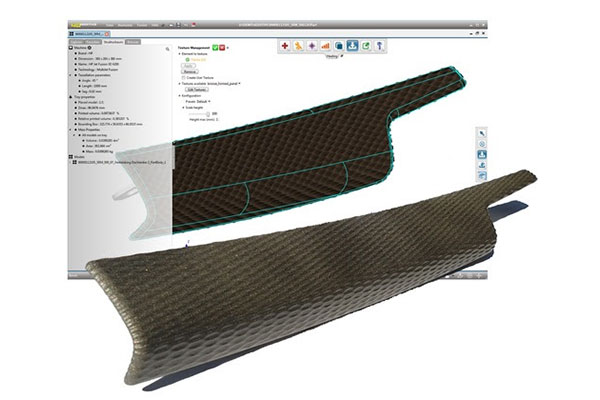The height and width of the screenshot is (400, 600).
Task: Click the green selected-element indicator under Element to texture
Action: (x=188, y=60)
